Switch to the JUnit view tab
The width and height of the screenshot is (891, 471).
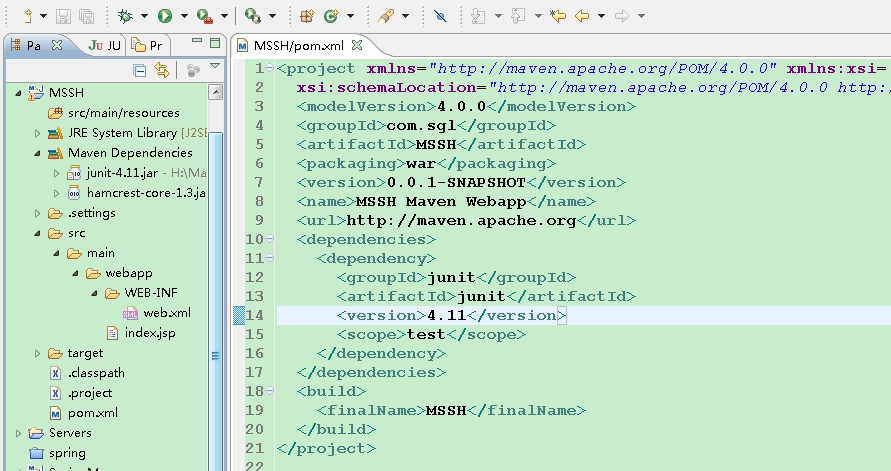tap(105, 45)
